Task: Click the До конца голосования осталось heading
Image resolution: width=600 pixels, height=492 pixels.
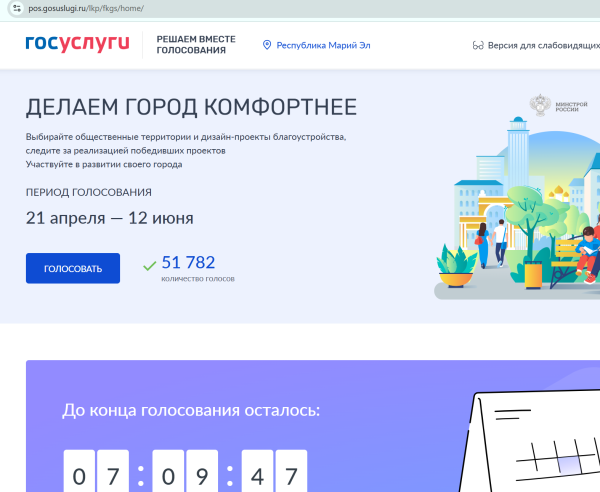Action: point(191,409)
